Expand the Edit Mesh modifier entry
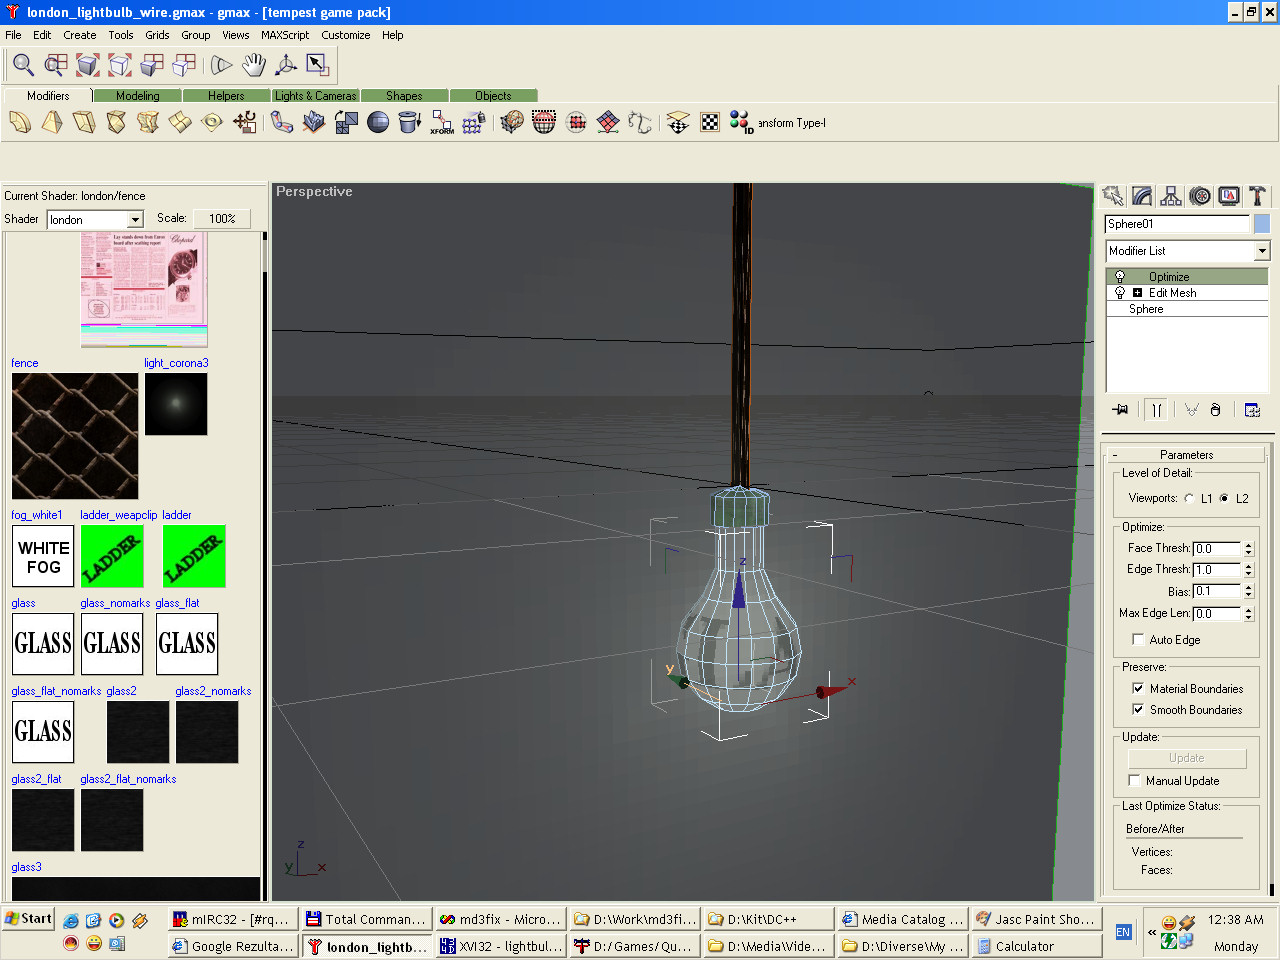This screenshot has height=960, width=1280. (1137, 293)
